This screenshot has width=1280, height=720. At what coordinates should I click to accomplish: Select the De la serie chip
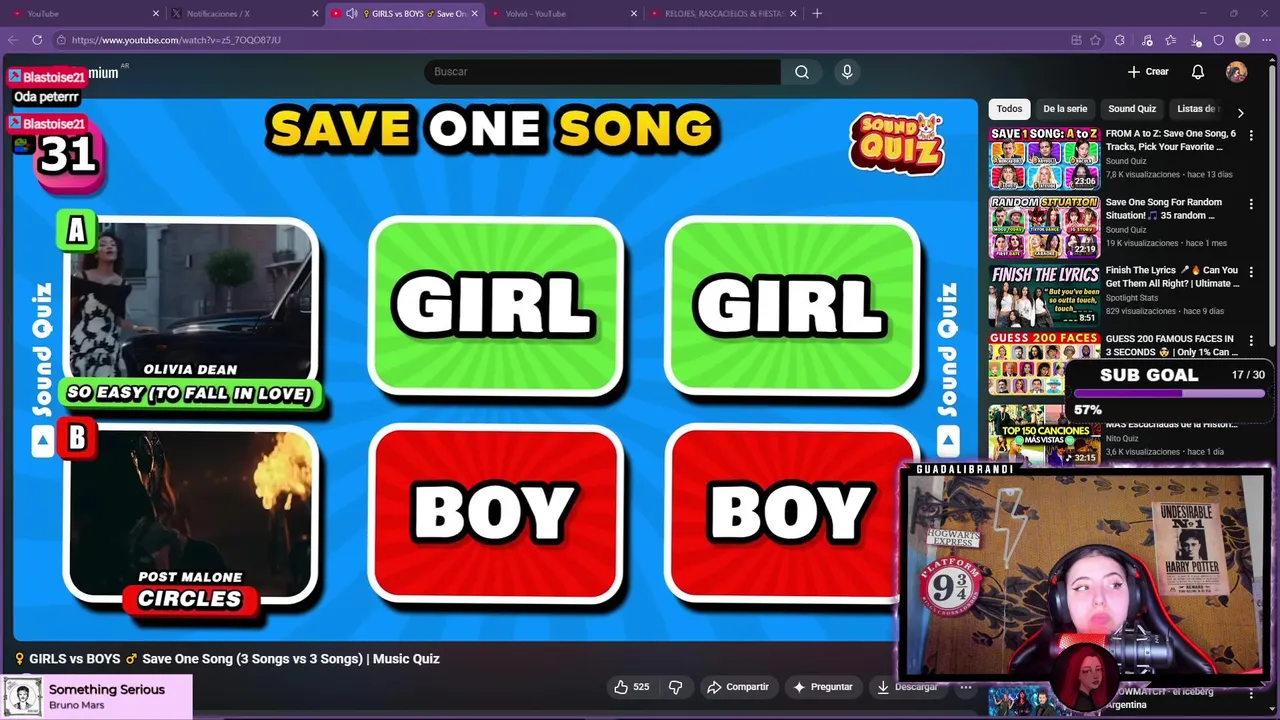click(1065, 109)
